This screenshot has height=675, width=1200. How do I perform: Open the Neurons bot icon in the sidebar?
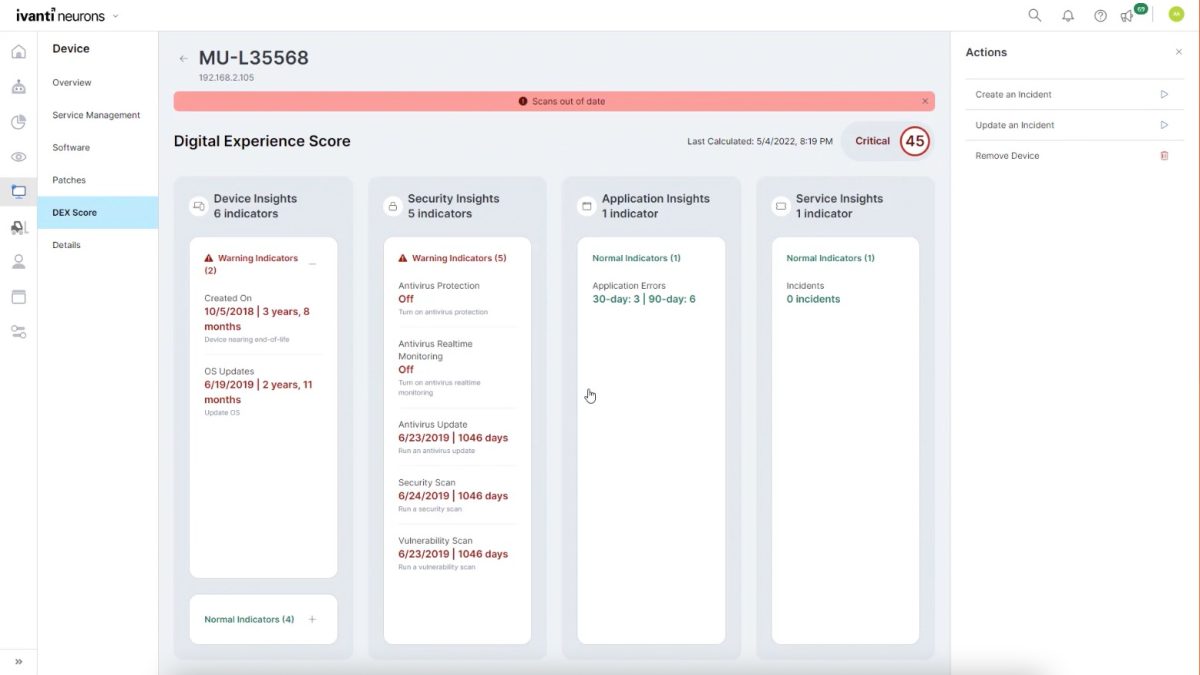tap(18, 86)
